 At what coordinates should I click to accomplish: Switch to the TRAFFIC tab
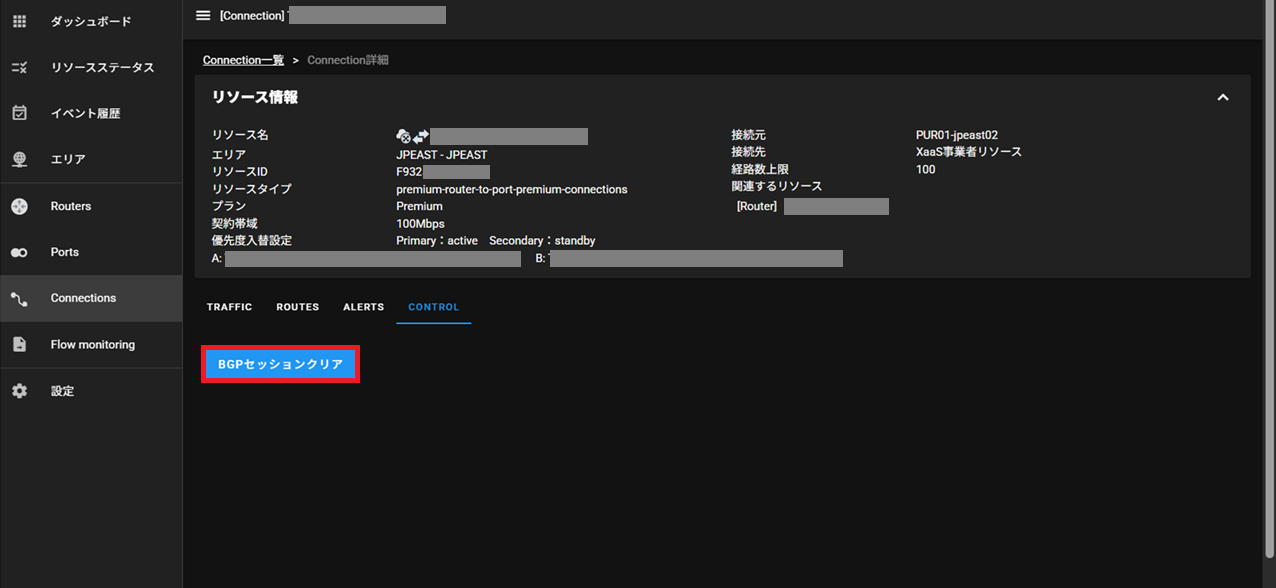[229, 307]
